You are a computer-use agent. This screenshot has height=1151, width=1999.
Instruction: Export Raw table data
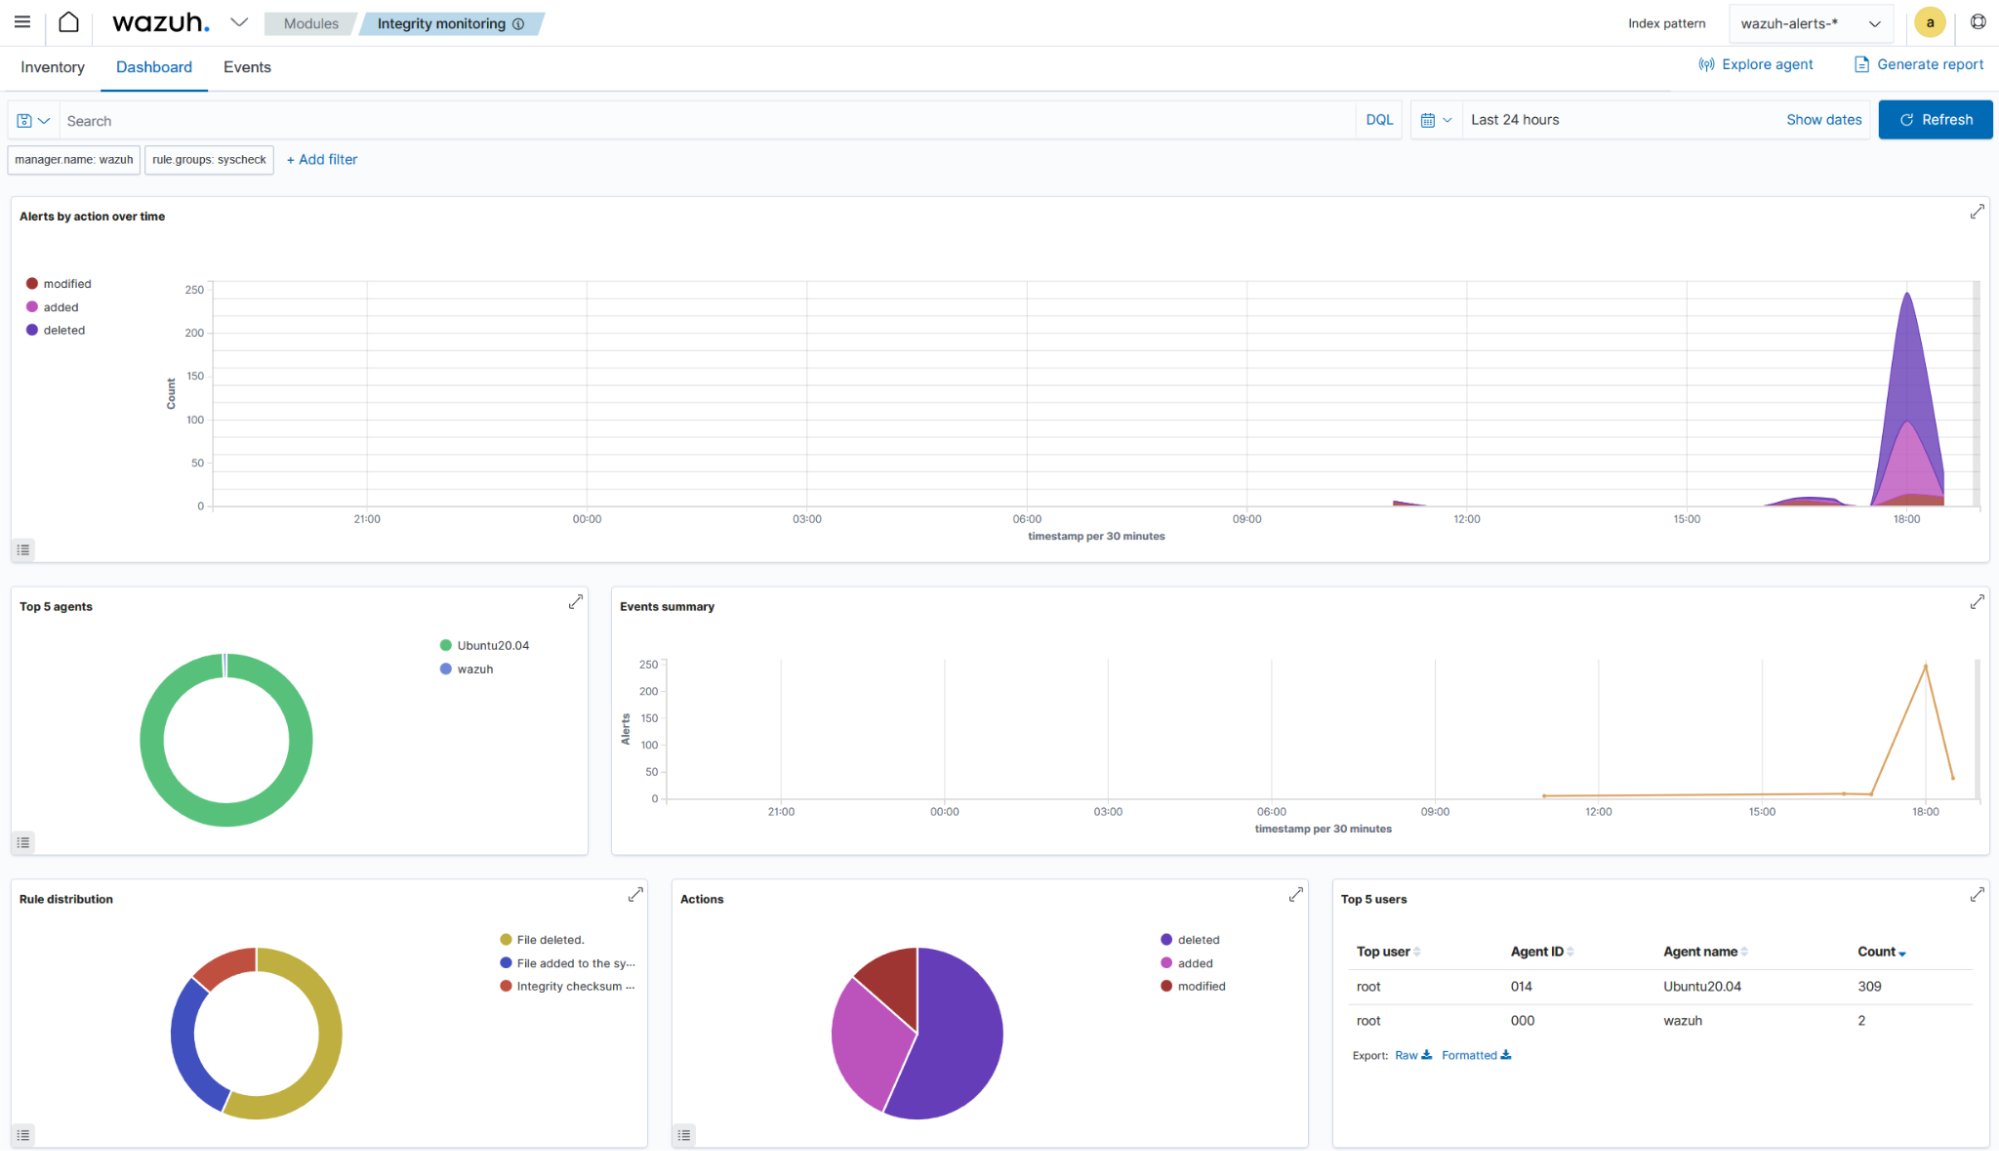(x=1413, y=1056)
